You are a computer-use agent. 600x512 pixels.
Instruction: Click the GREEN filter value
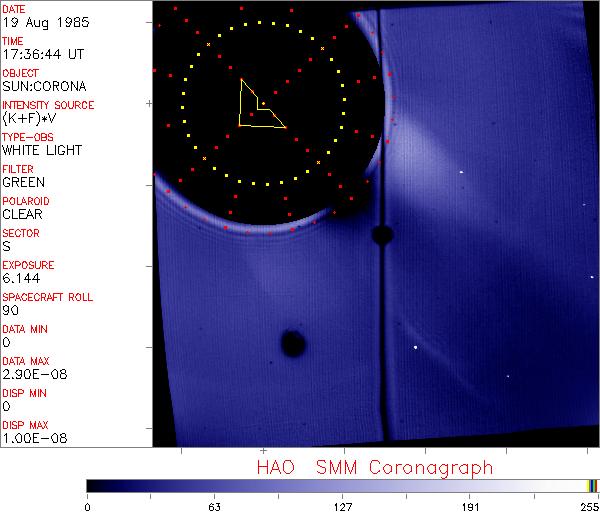(23, 183)
